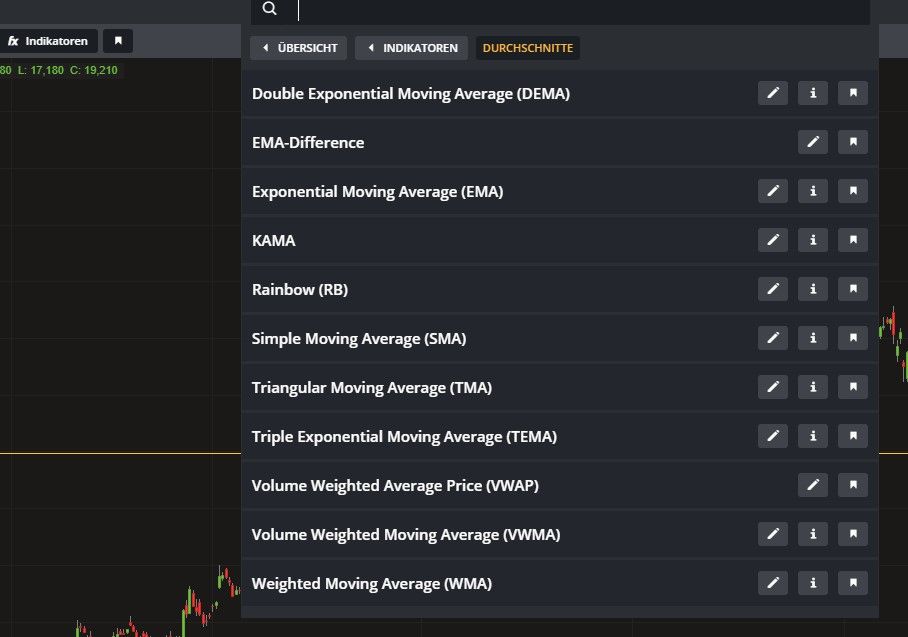Select the DURCHSCHNITTE tab
The height and width of the screenshot is (637, 908).
pyautogui.click(x=527, y=48)
